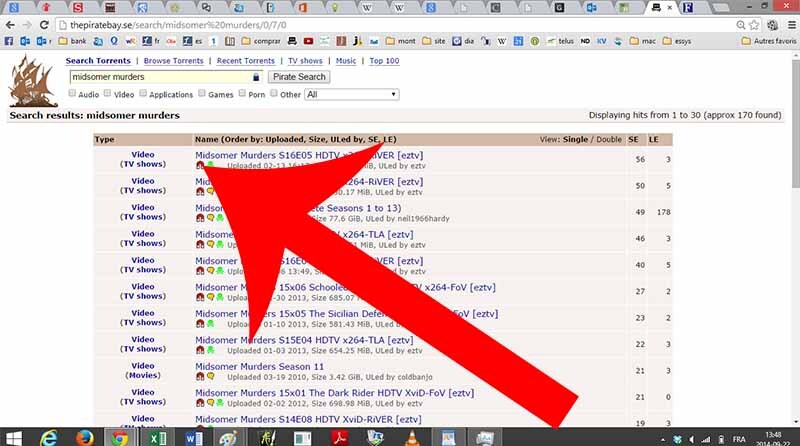This screenshot has width=800, height=446.
Task: Tick the Video checkbox
Action: [107, 93]
